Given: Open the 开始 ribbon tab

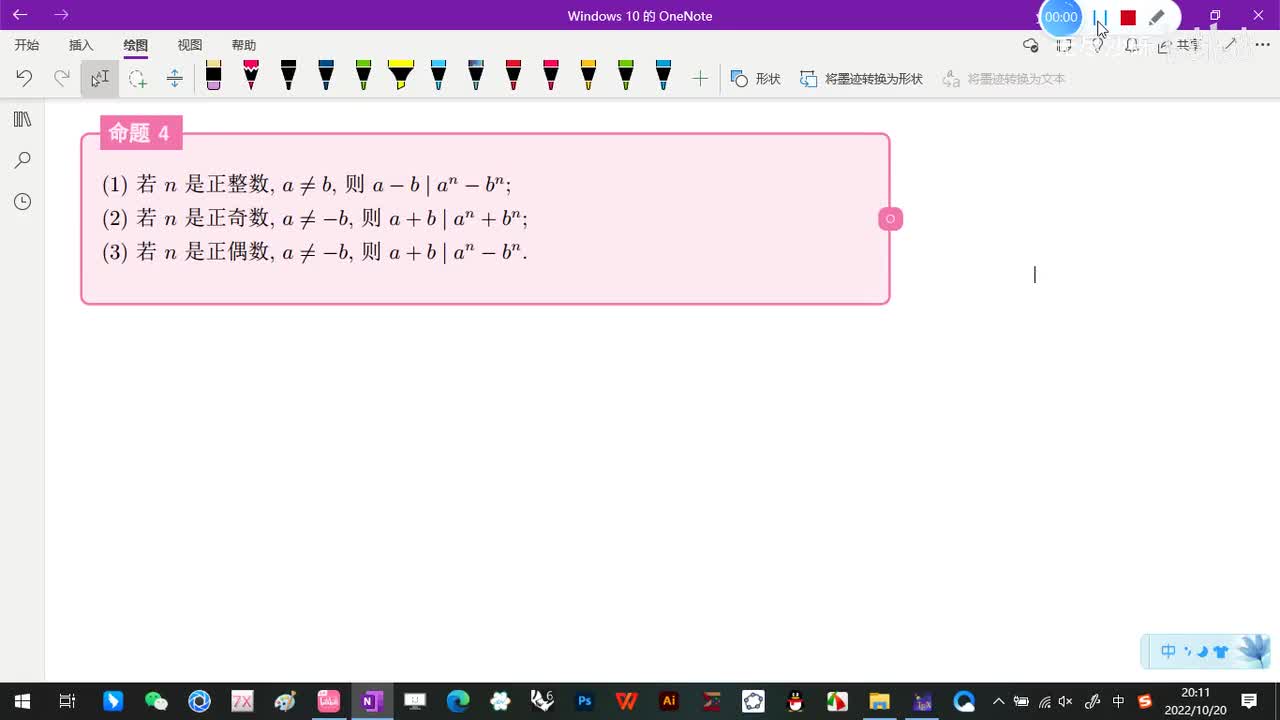Looking at the screenshot, I should click(x=27, y=45).
